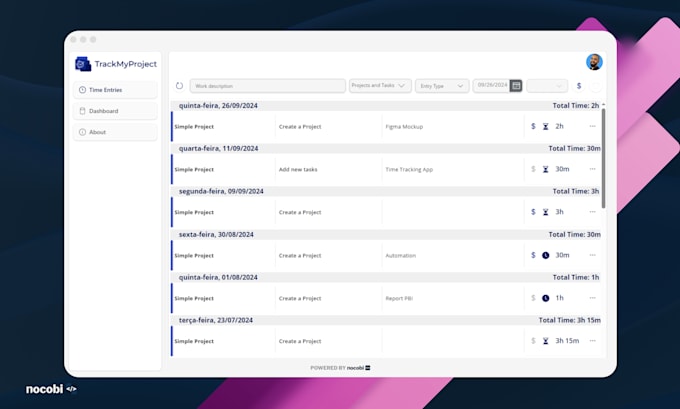Click the clock icon in Time Entries item

[x=82, y=90]
